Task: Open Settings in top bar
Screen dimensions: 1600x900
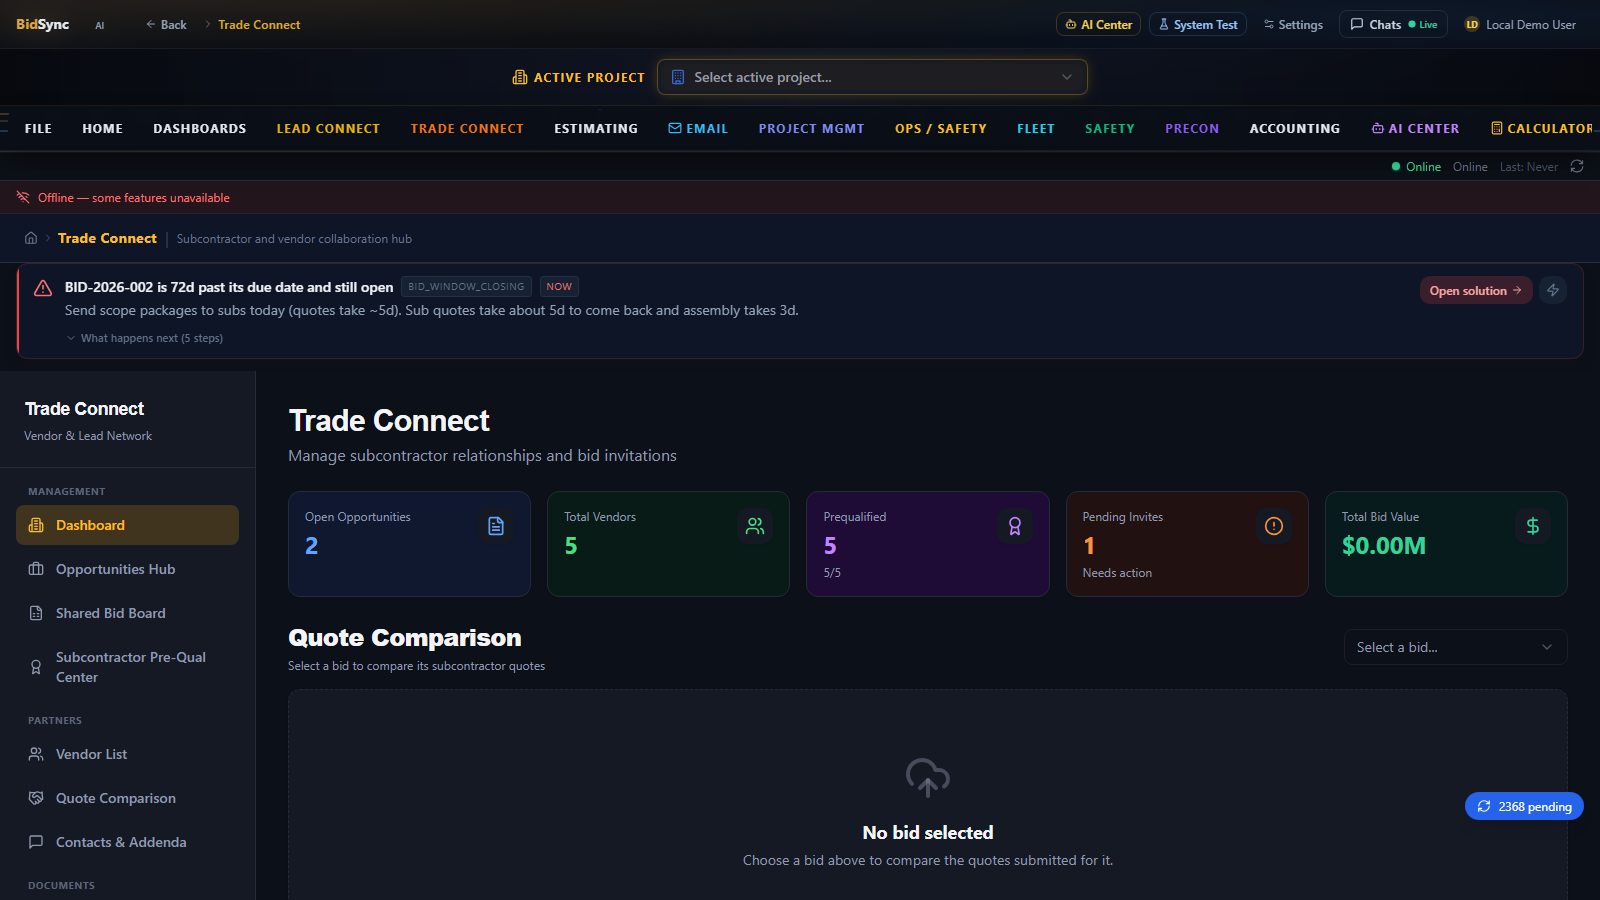Action: tap(1293, 24)
